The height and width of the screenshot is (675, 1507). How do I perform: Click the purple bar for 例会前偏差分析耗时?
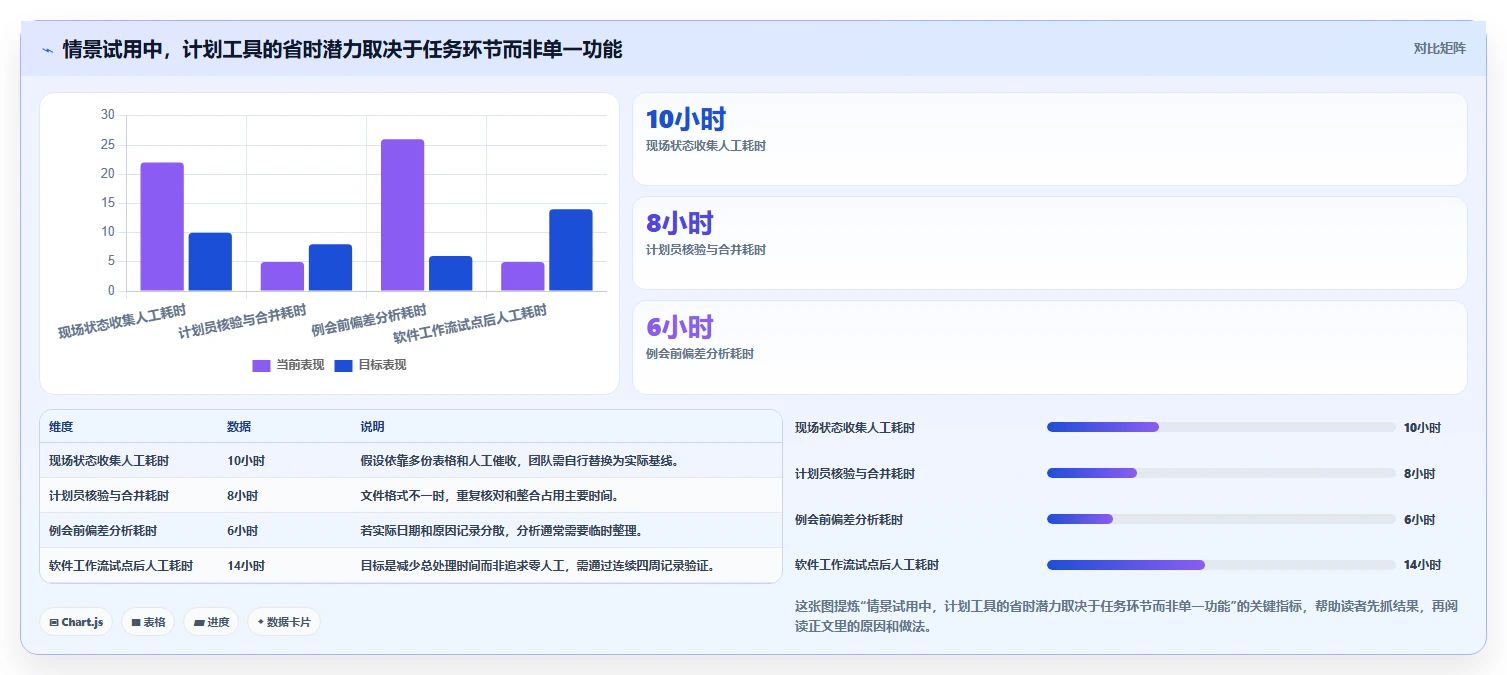pyautogui.click(x=402, y=215)
